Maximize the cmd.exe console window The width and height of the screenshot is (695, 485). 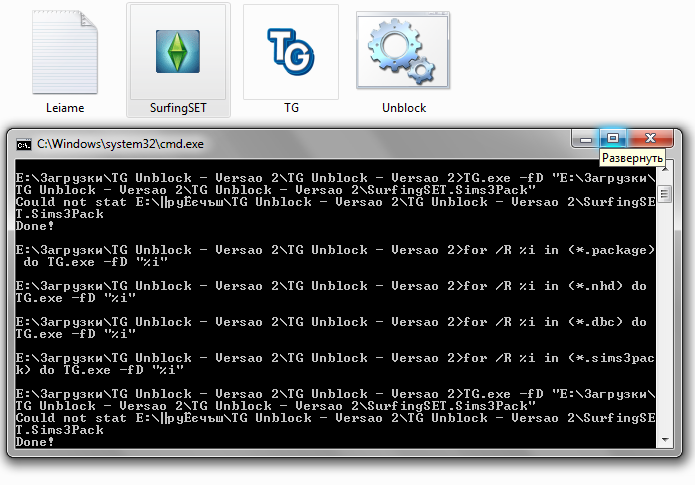(614, 138)
